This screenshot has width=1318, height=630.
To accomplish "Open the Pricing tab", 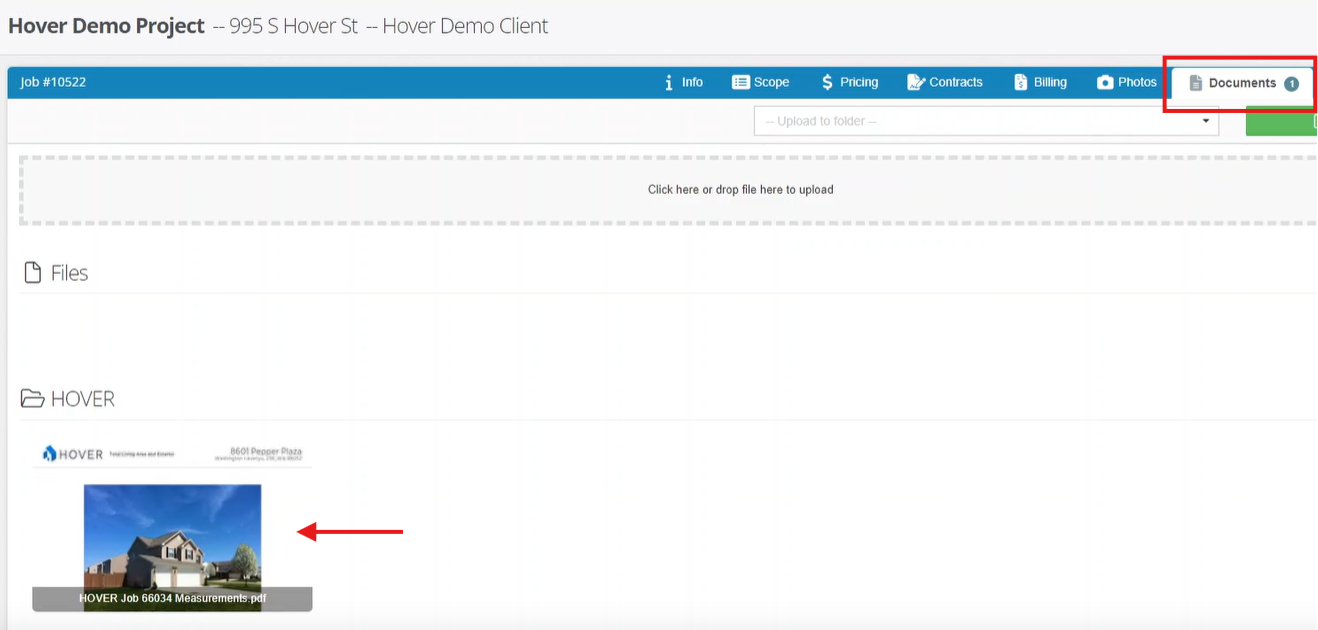I will coord(849,82).
